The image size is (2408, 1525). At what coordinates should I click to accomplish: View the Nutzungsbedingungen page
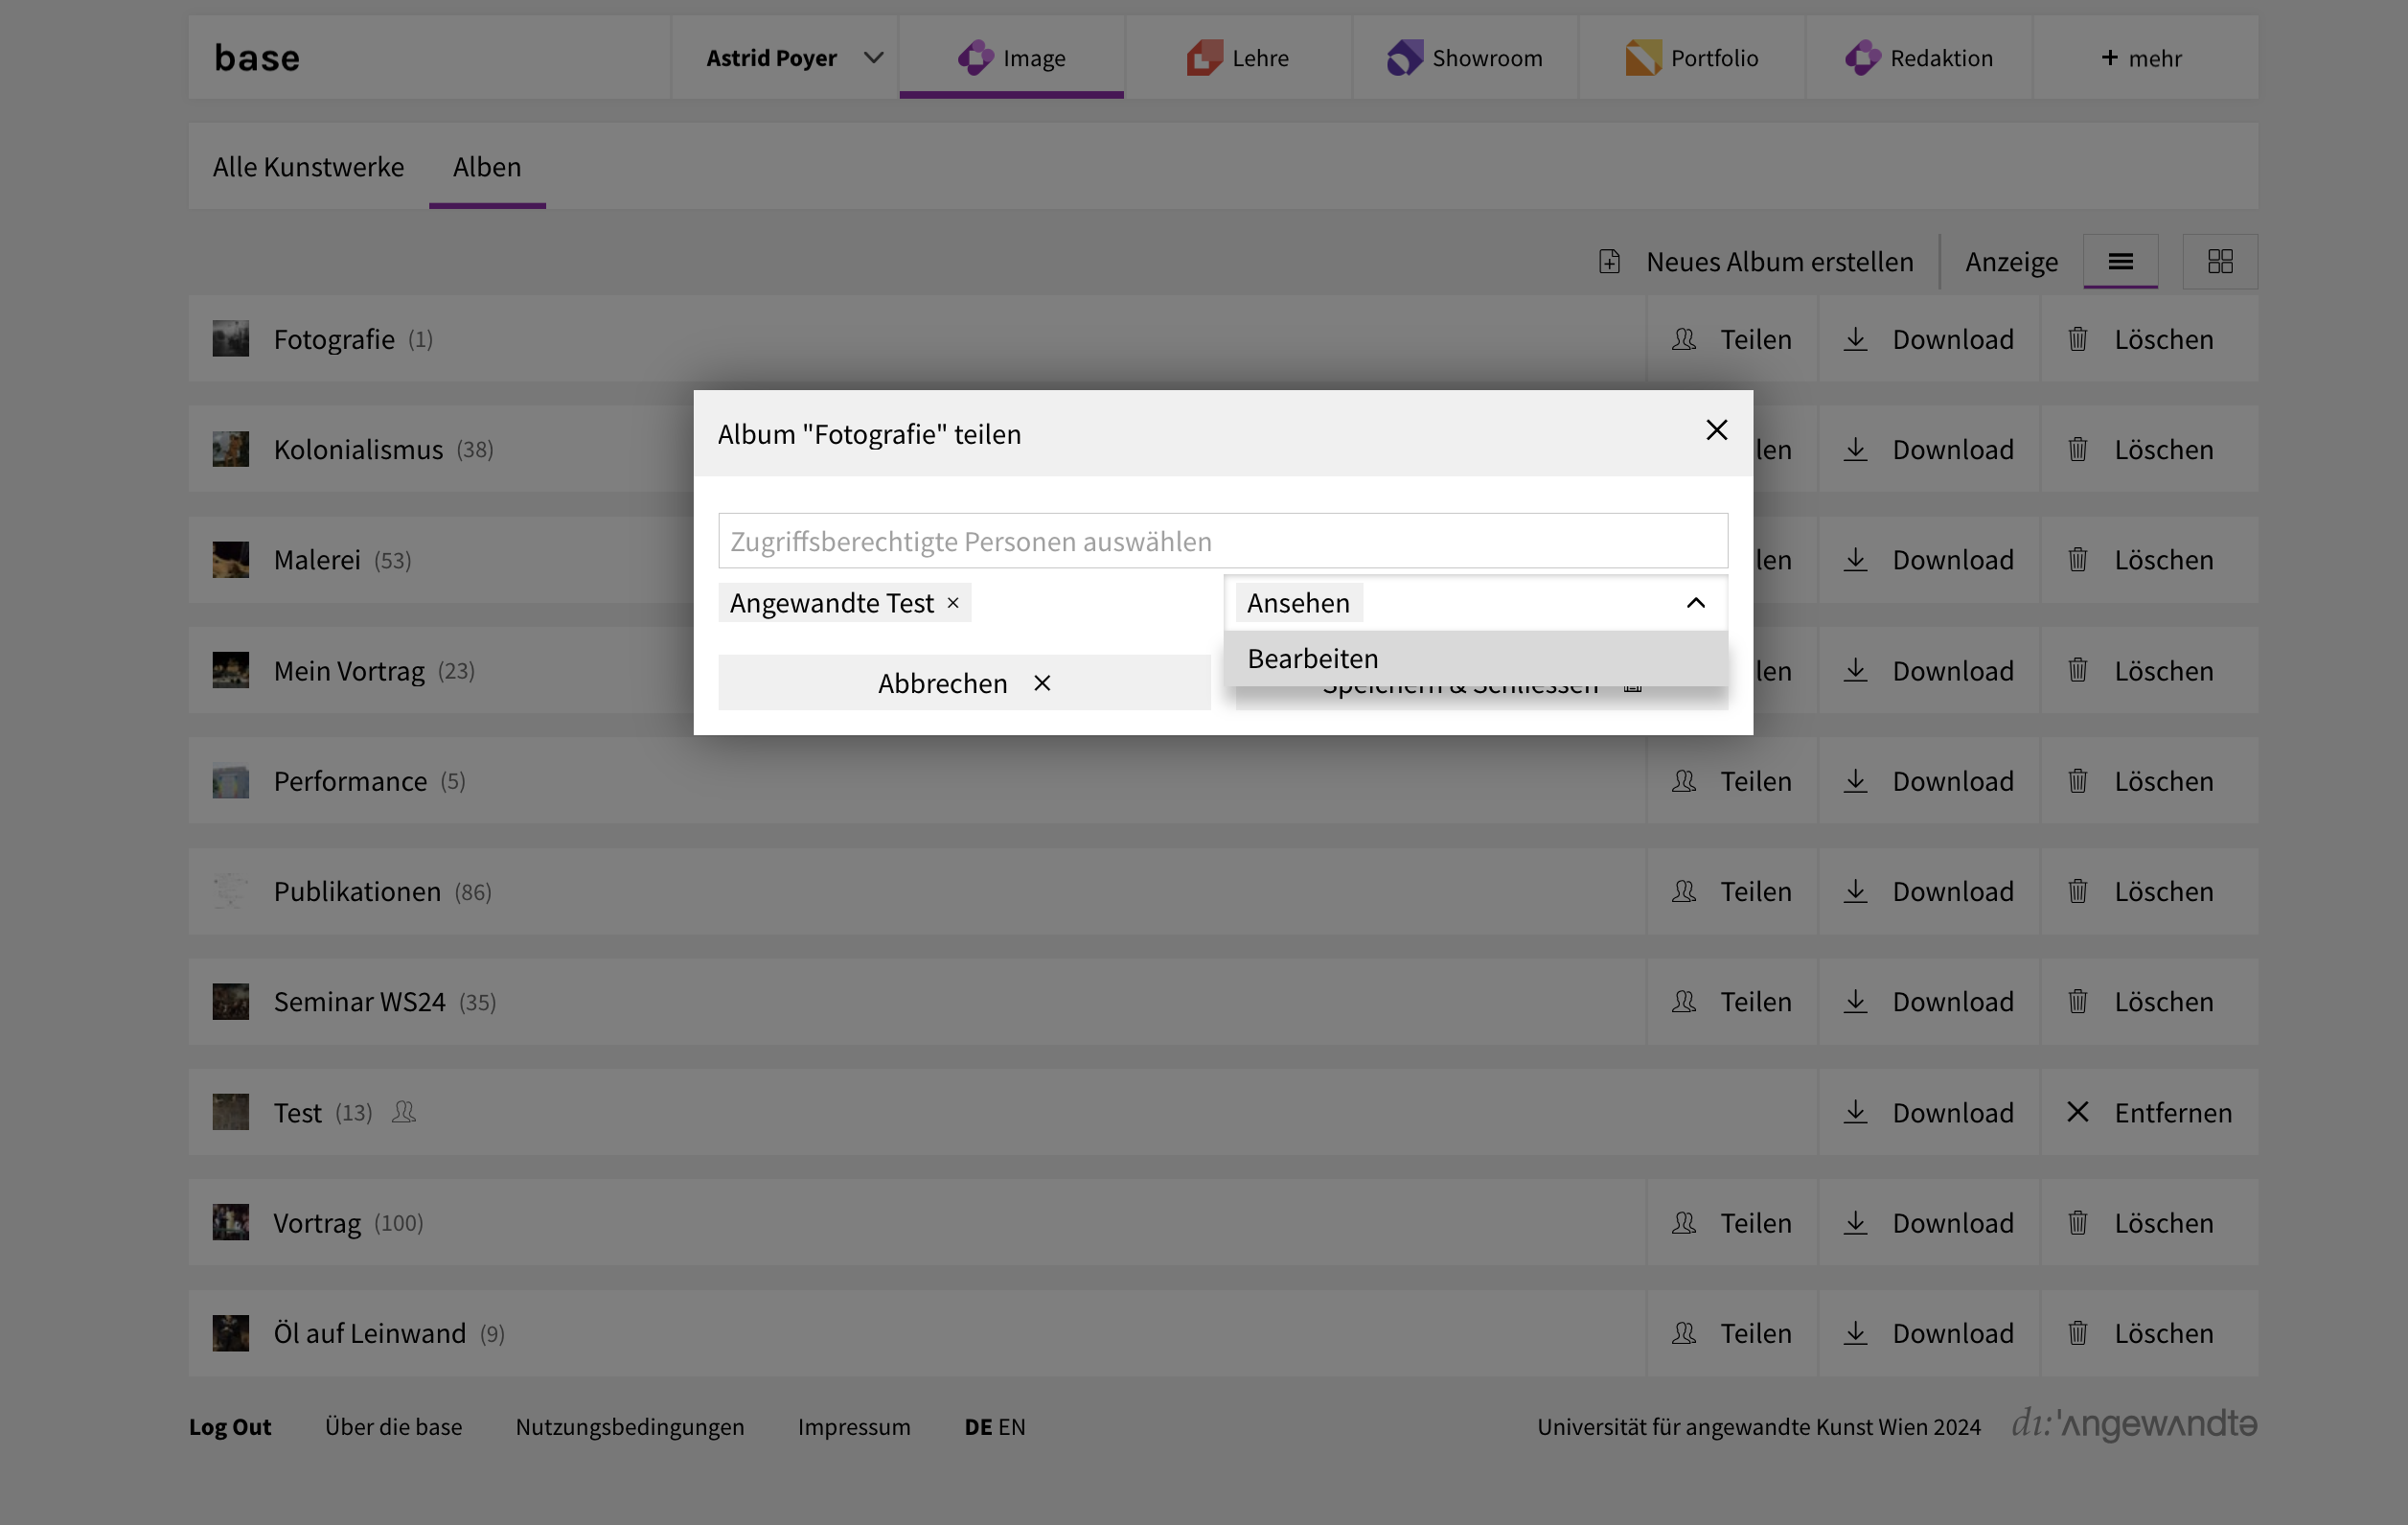tap(630, 1427)
